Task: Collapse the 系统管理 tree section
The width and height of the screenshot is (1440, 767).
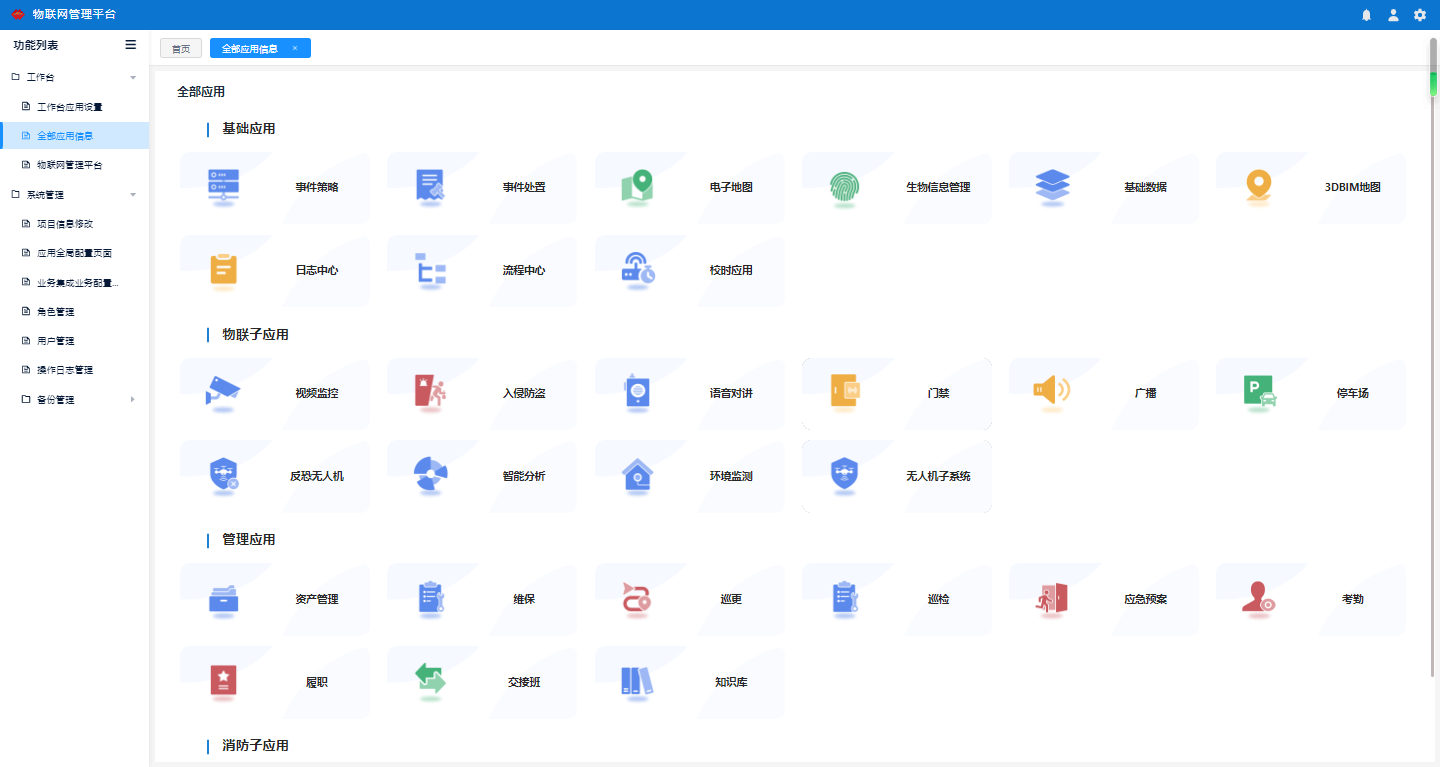Action: pos(133,195)
